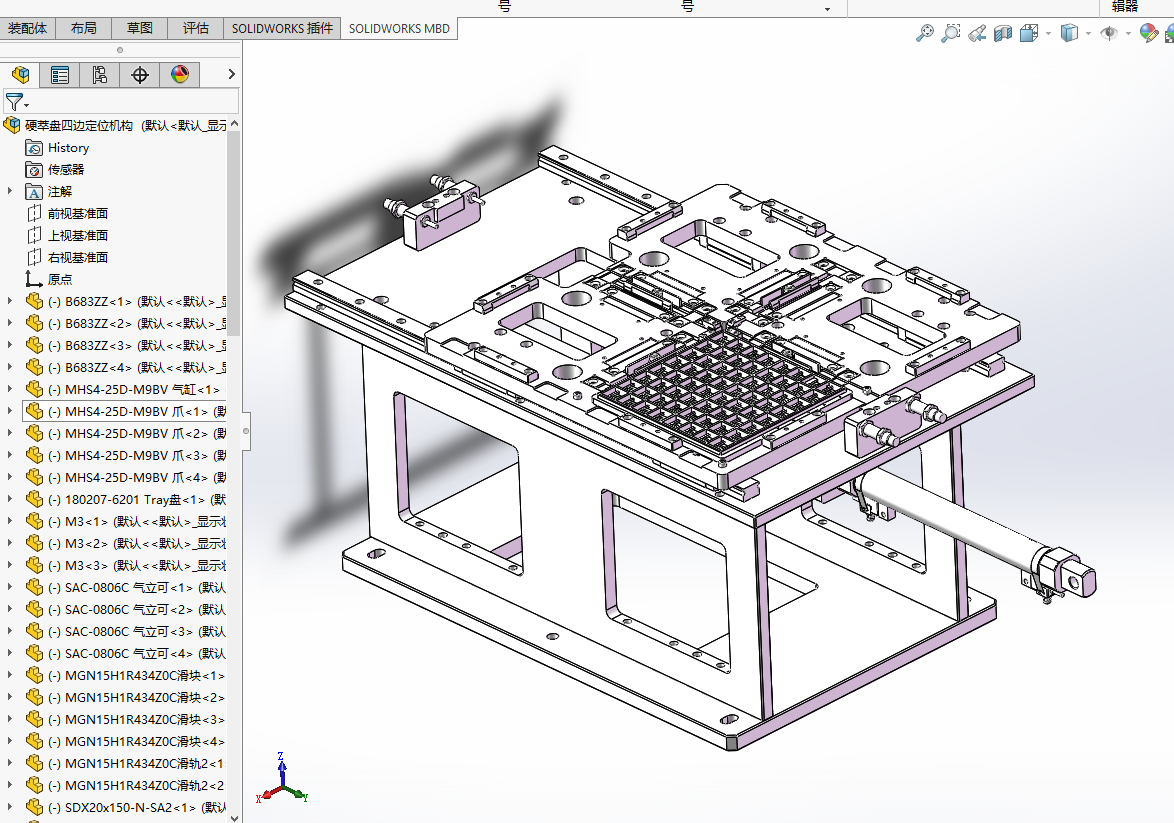Click the Zoom to Fit magnifier icon
The height and width of the screenshot is (823, 1174).
(x=925, y=33)
